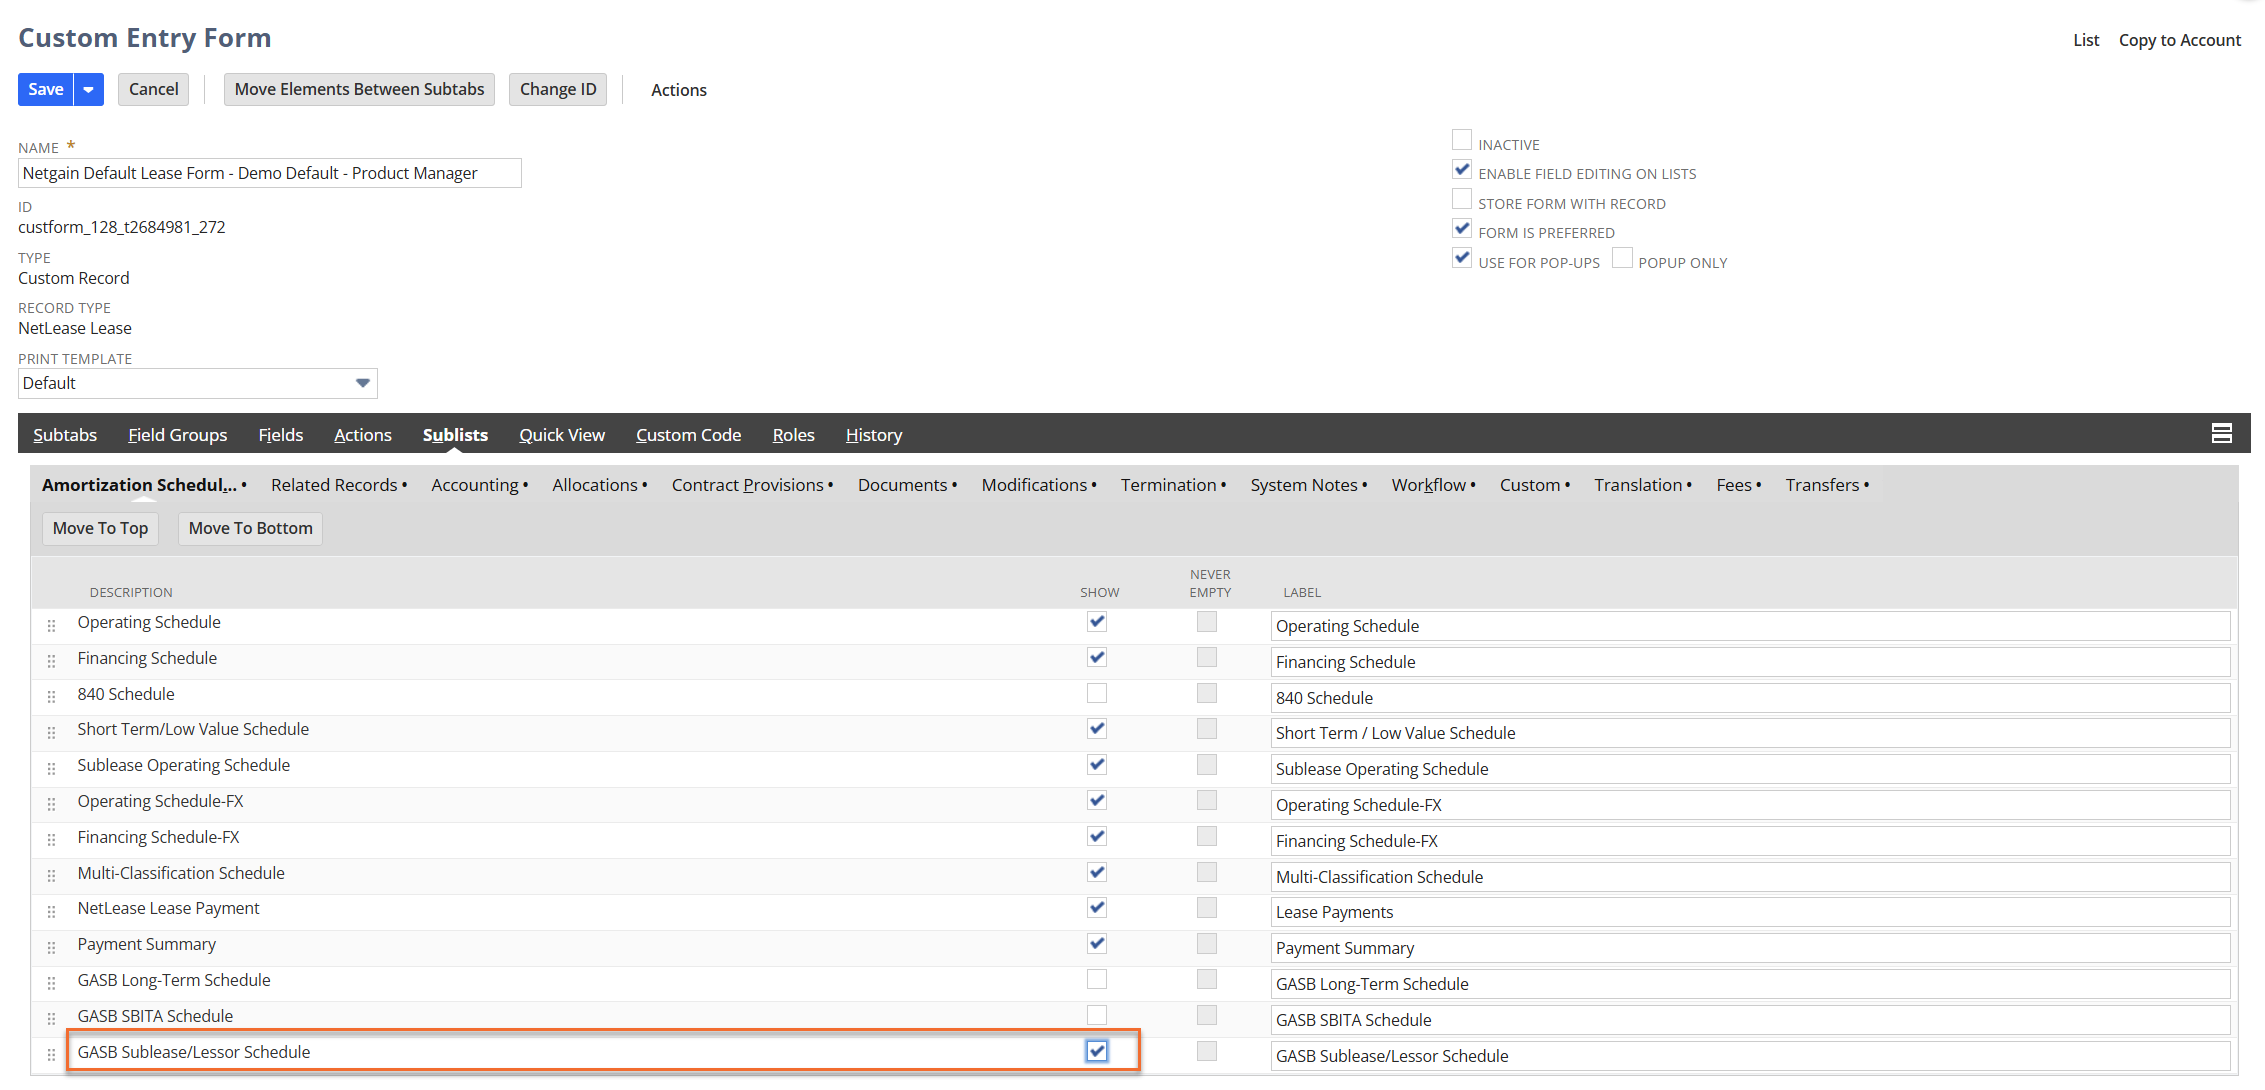Viewport: 2265px width, 1090px height.
Task: Check the Inactive checkbox
Action: (x=1461, y=140)
